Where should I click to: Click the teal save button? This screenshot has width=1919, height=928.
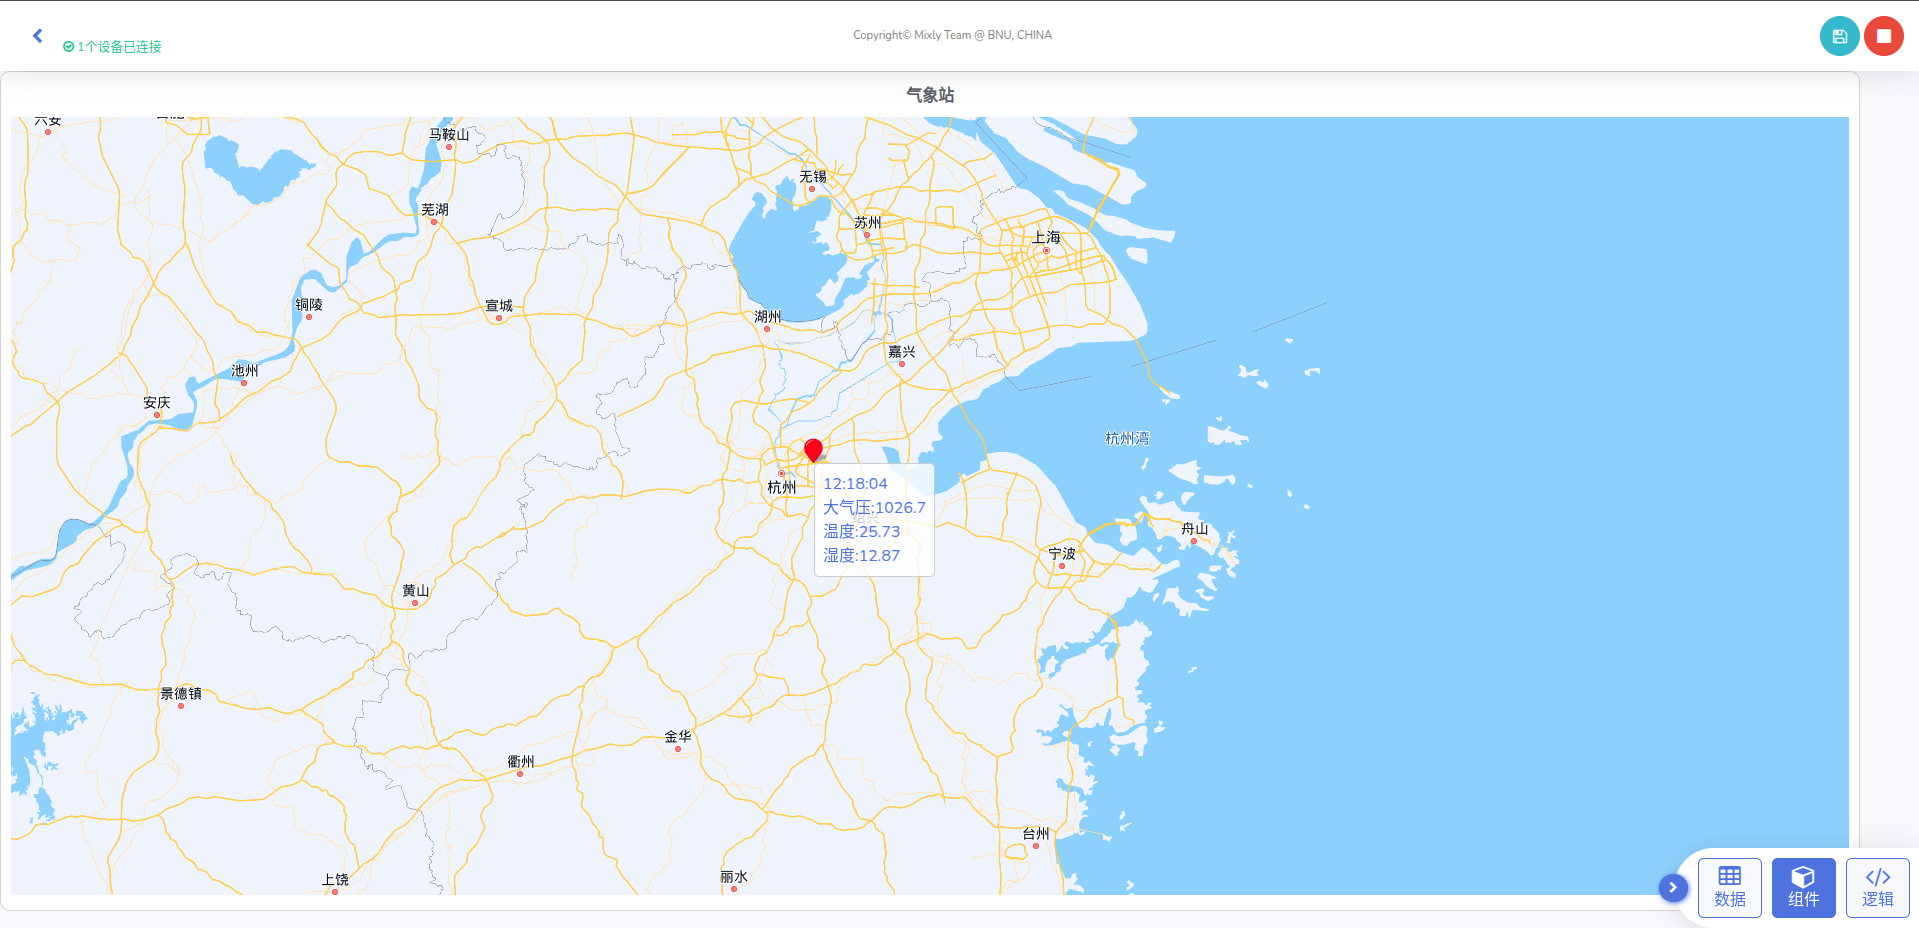tap(1839, 36)
